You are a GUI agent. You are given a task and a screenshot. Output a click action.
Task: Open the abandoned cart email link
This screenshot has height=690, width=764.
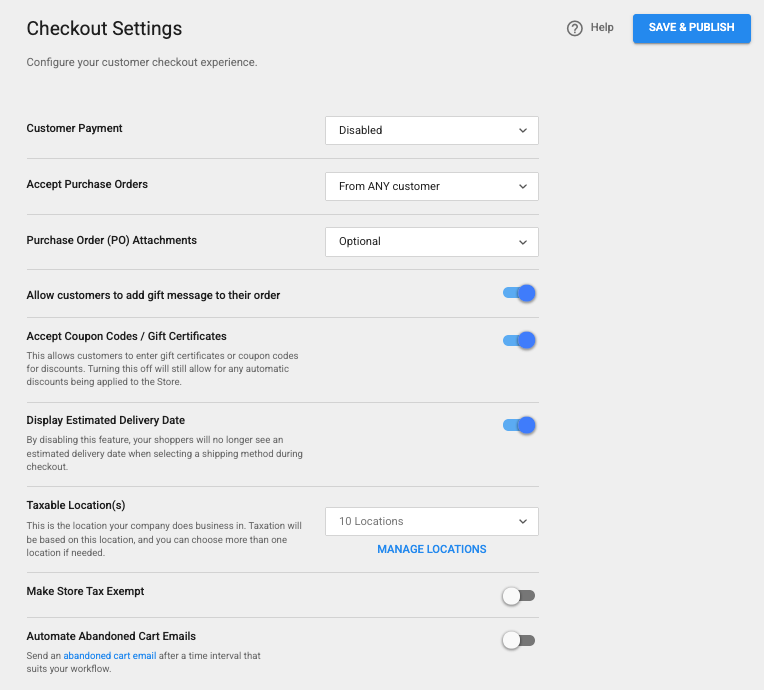coord(110,656)
